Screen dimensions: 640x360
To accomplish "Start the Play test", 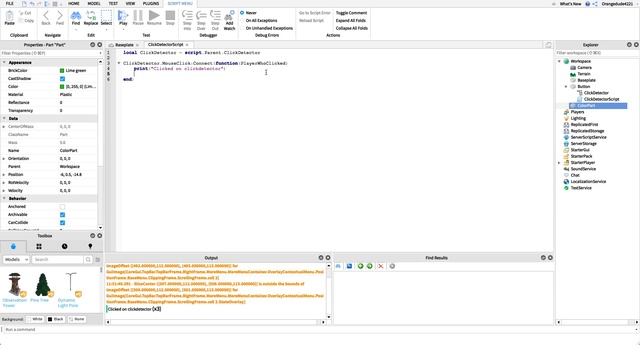I will [x=123, y=18].
